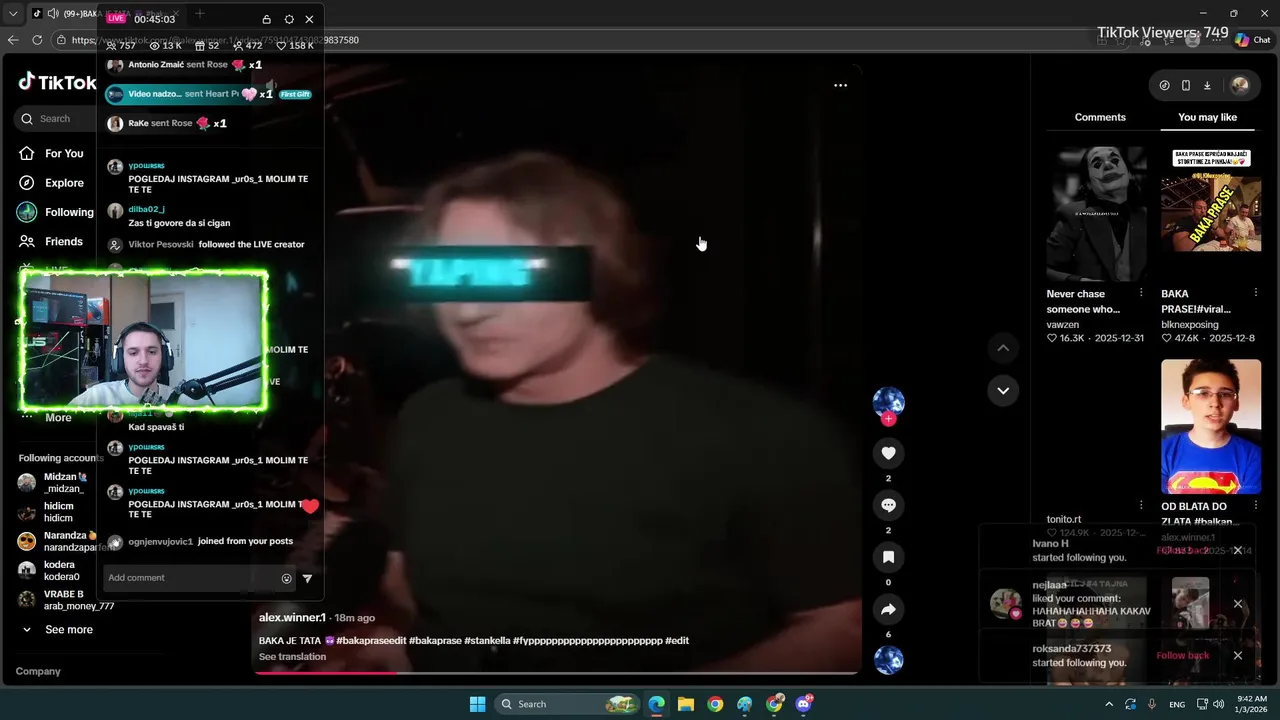The image size is (1280, 720).
Task: Go to the previous video
Action: 1003,348
